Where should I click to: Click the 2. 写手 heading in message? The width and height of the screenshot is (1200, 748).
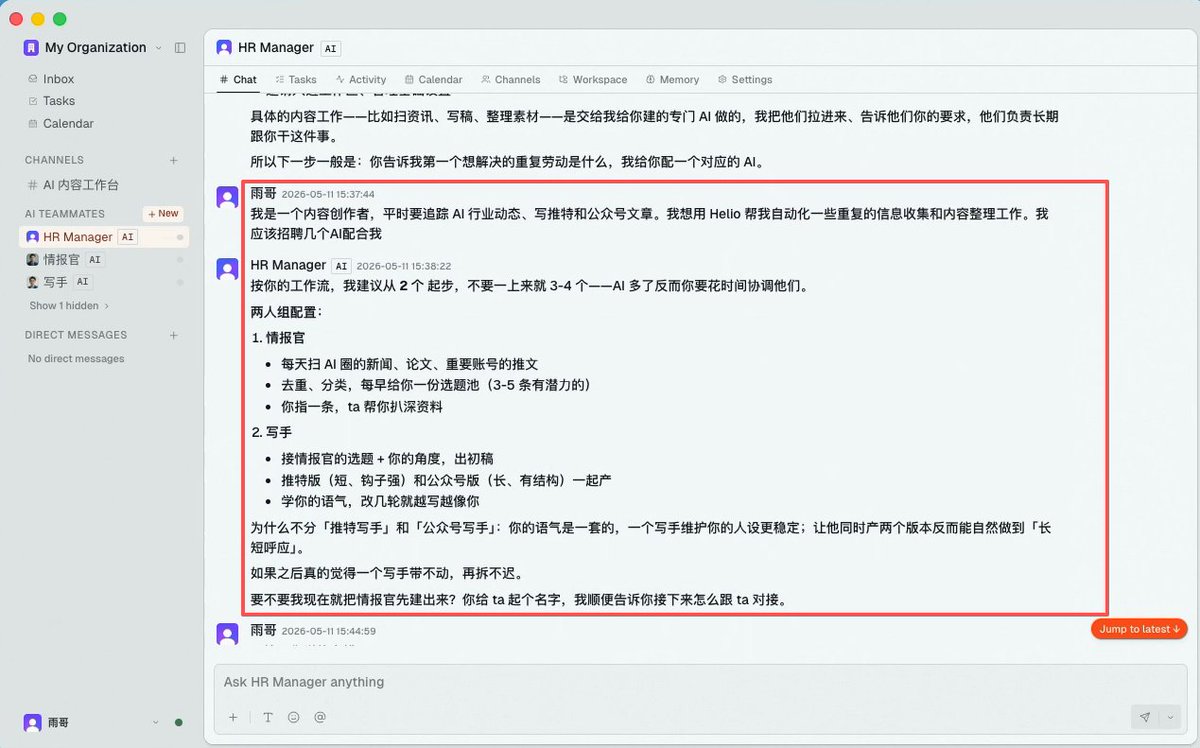(x=271, y=433)
